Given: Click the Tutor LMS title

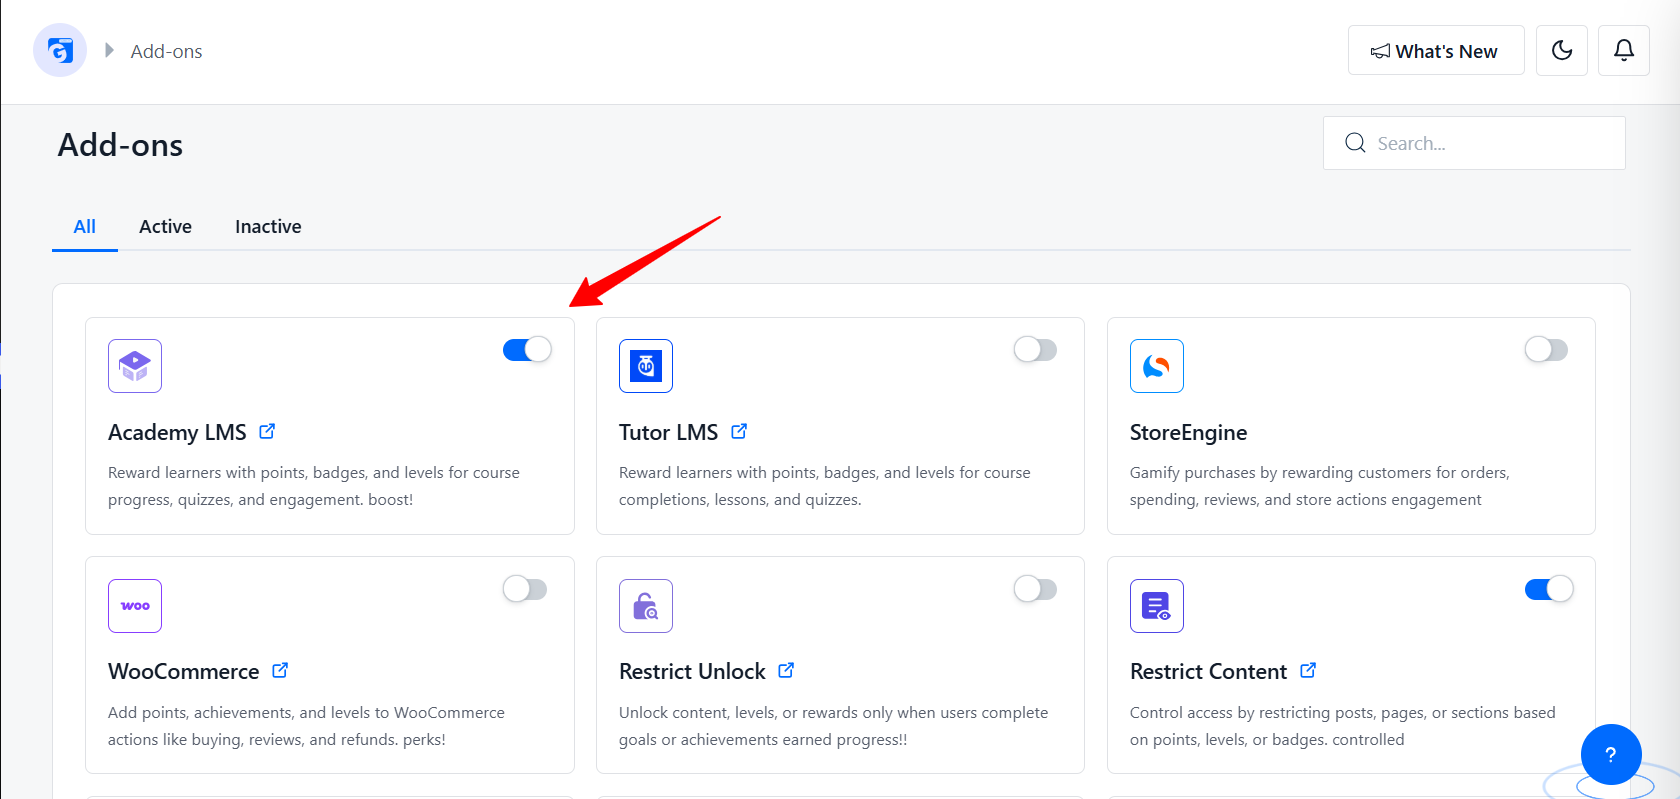Looking at the screenshot, I should pyautogui.click(x=668, y=432).
